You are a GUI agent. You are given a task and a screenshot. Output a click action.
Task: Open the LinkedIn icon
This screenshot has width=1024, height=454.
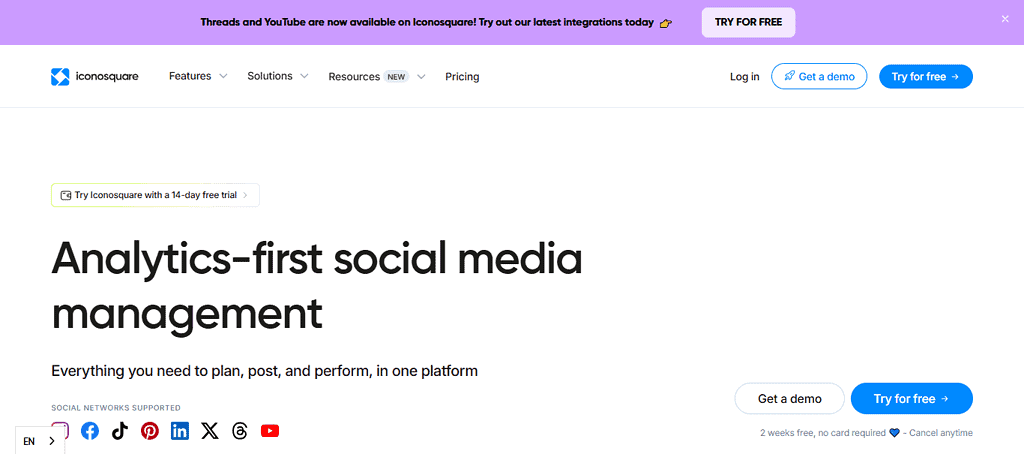point(180,431)
